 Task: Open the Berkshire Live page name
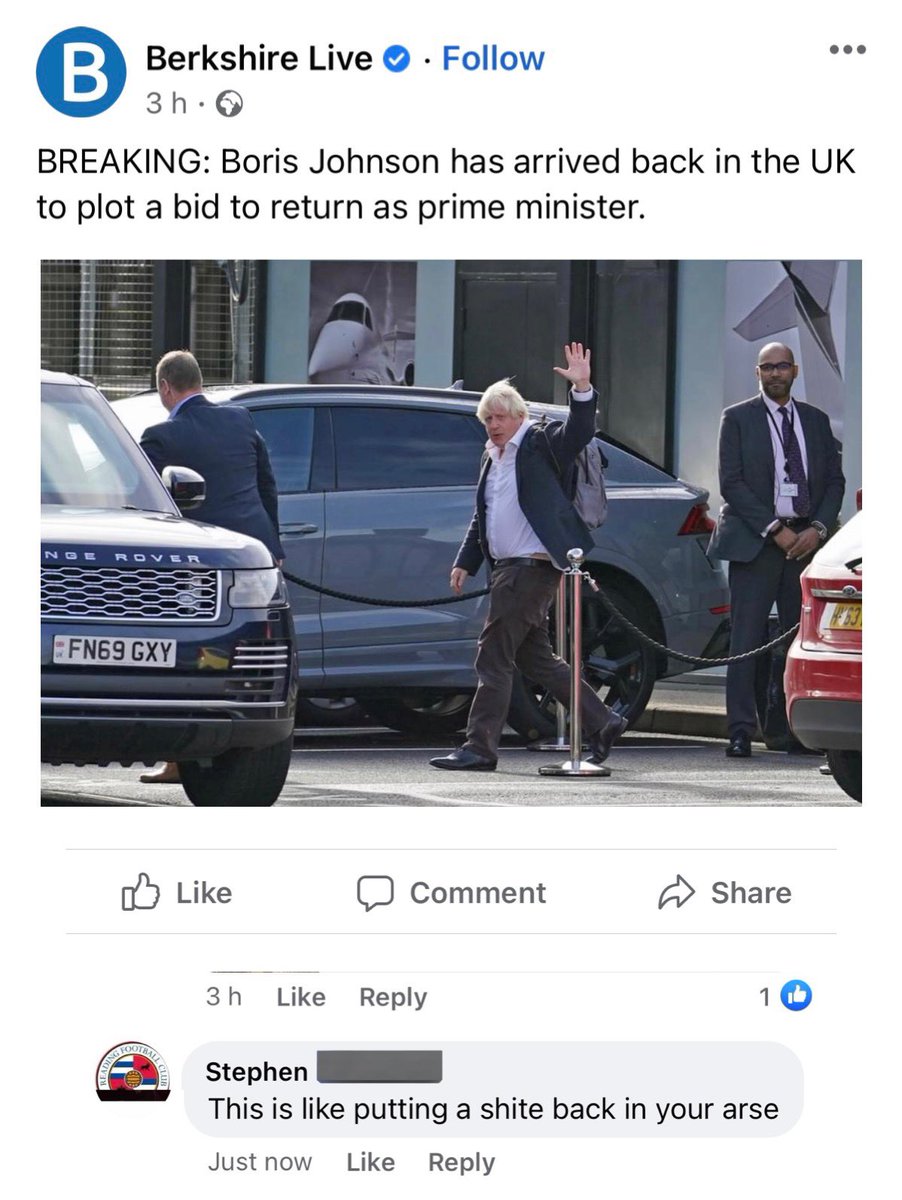[259, 59]
